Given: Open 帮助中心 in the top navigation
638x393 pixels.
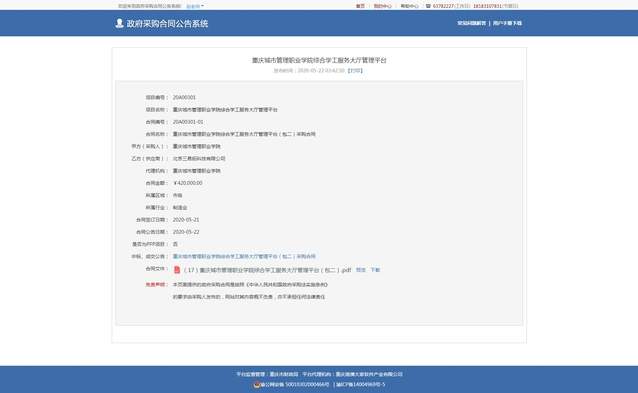Looking at the screenshot, I should pos(409,6).
